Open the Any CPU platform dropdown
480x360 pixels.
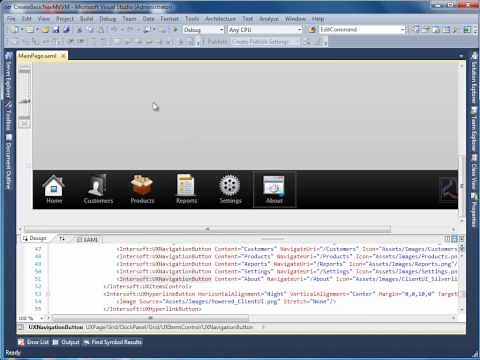(265, 30)
